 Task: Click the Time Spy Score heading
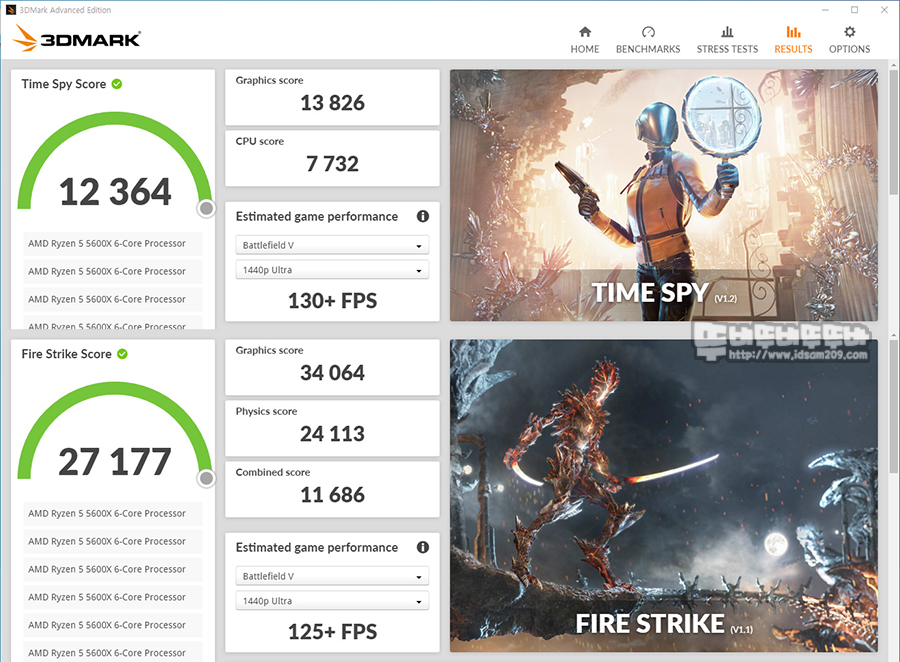(64, 84)
